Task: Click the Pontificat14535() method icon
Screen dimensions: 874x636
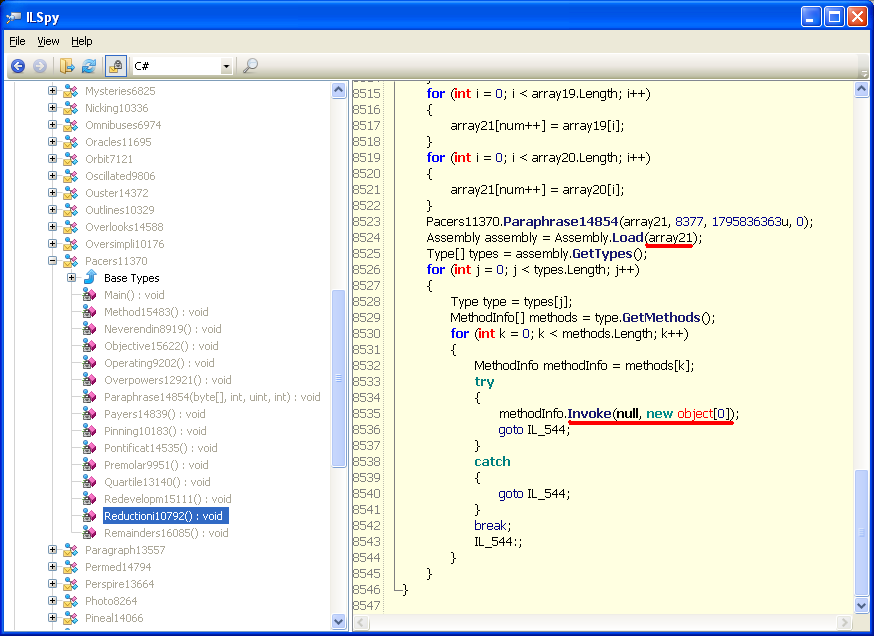Action: click(90, 448)
